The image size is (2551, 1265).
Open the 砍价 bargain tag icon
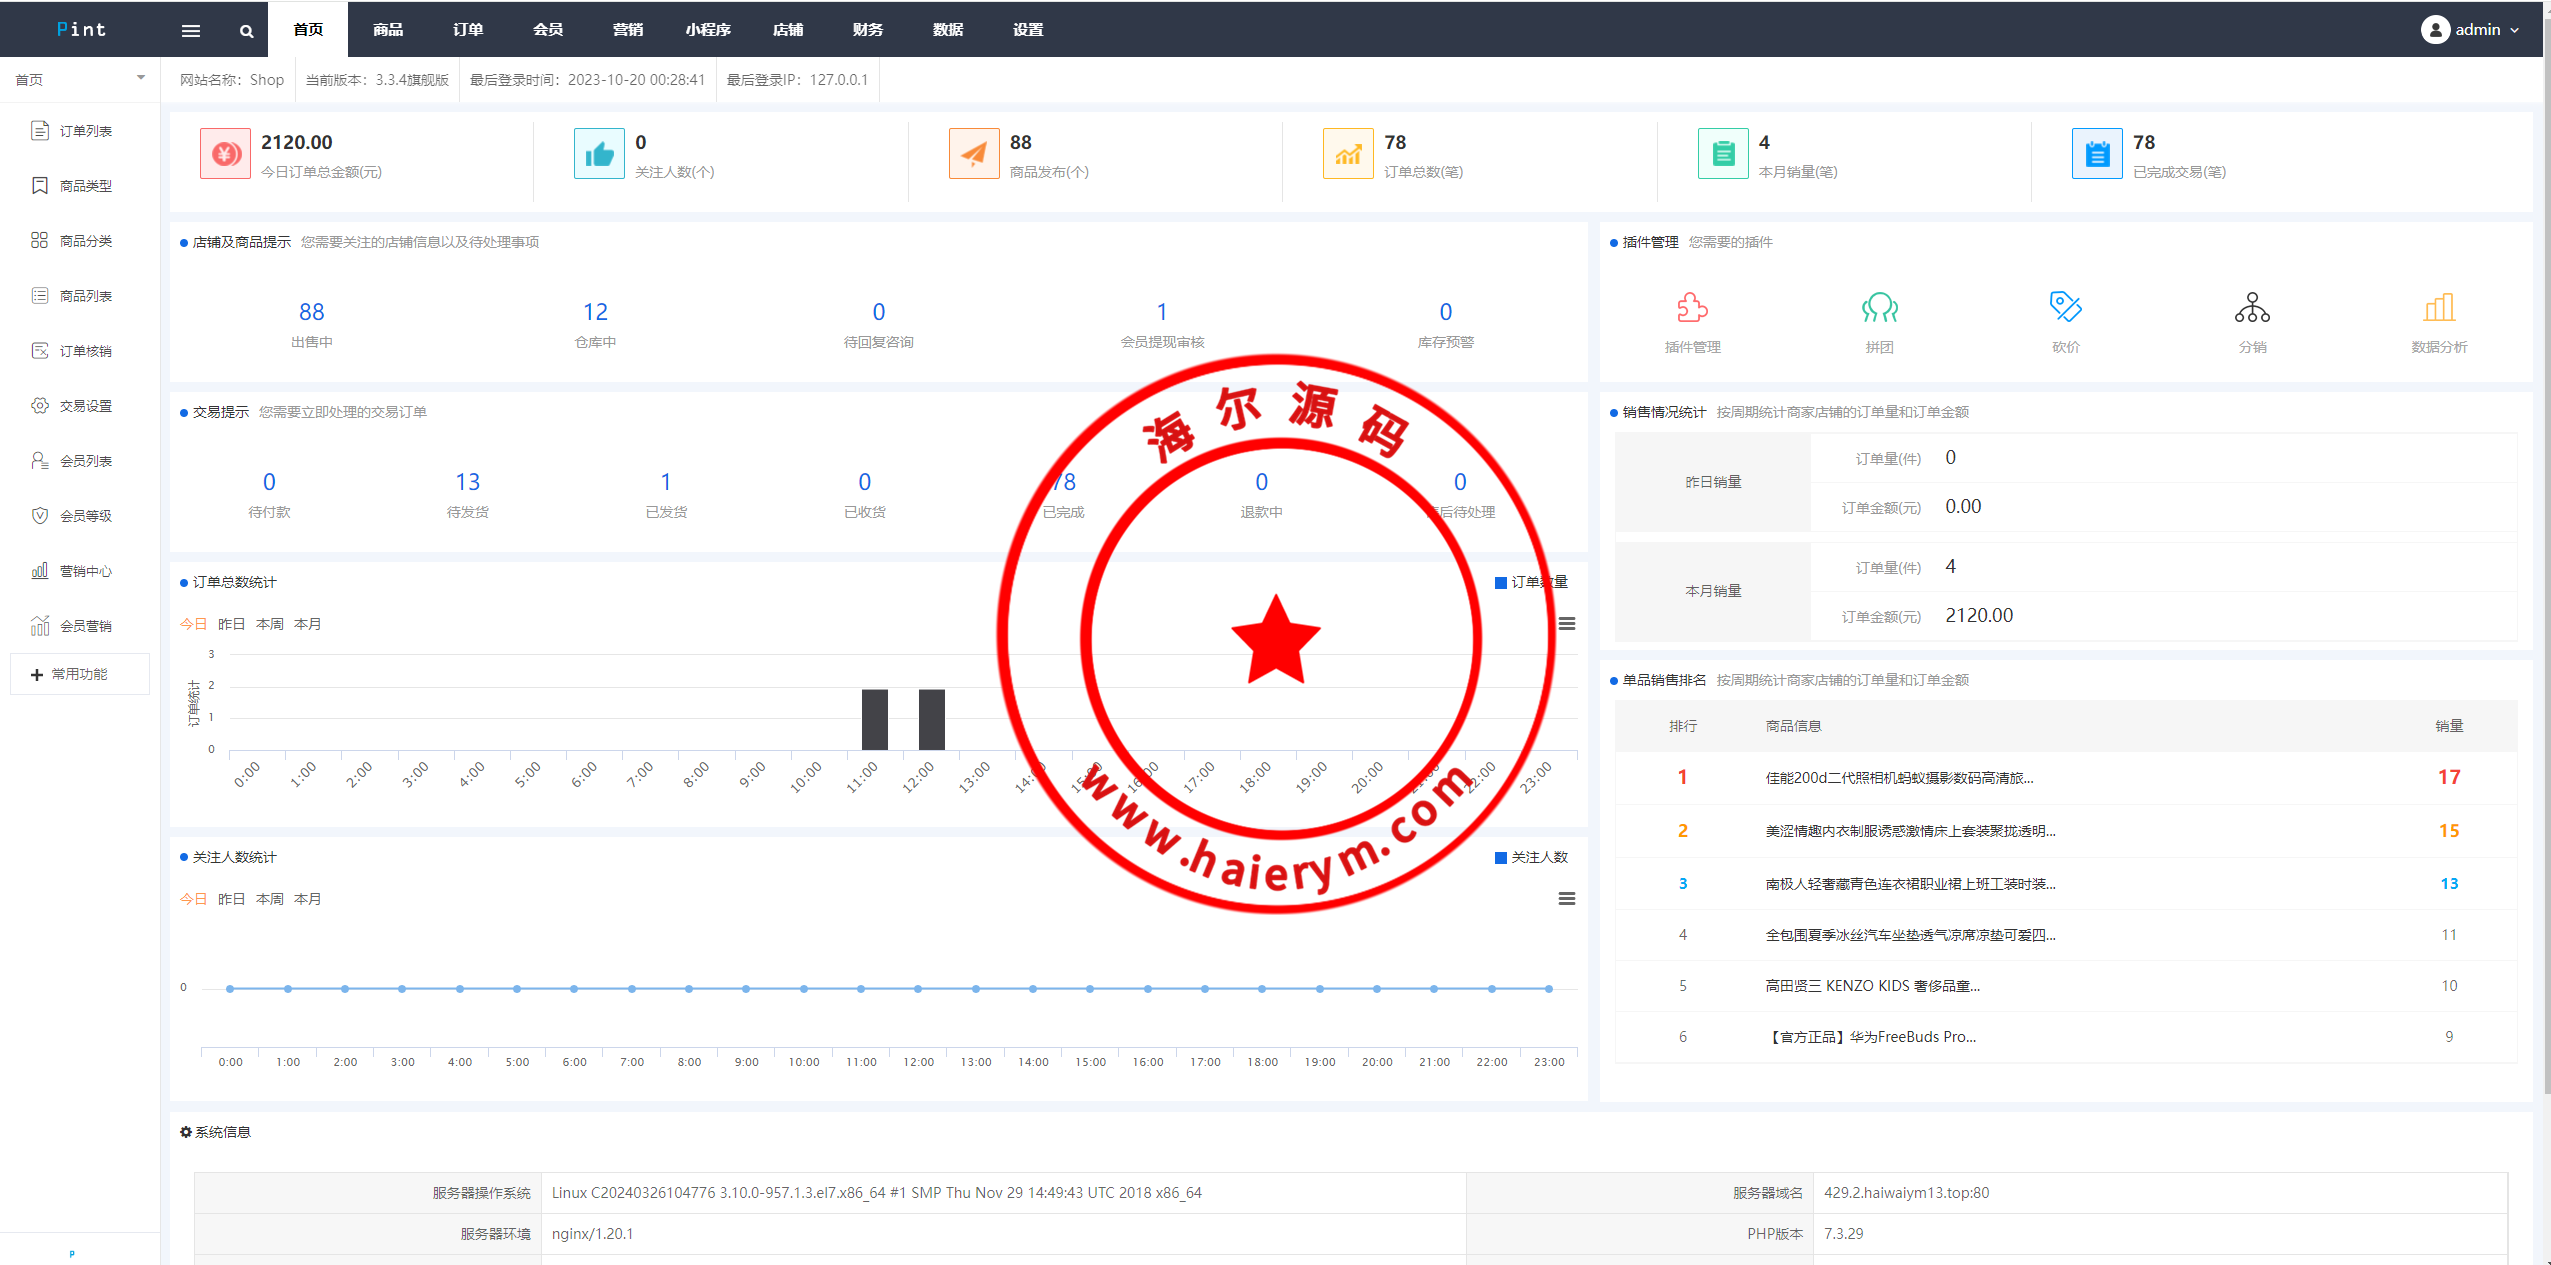pos(2065,308)
